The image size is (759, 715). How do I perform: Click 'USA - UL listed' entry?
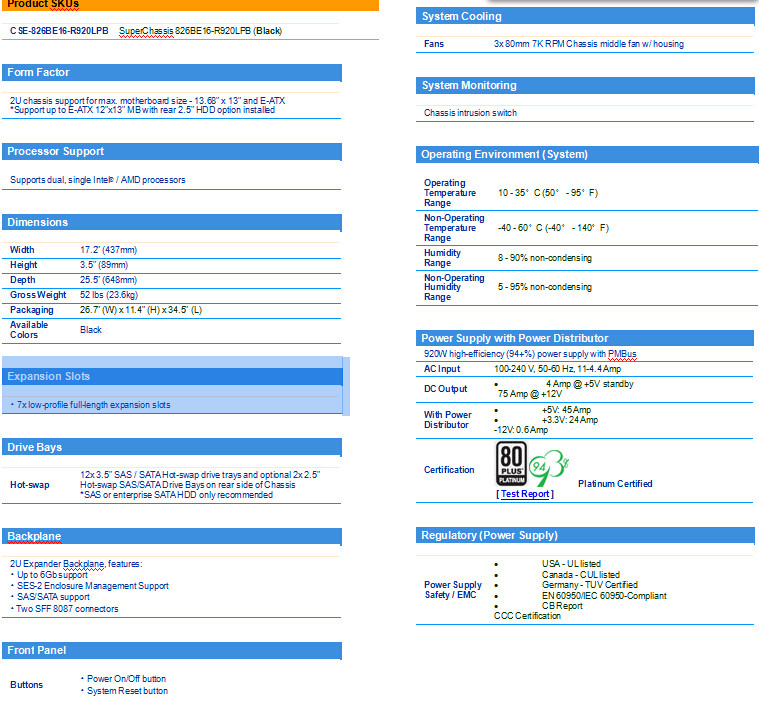(x=571, y=563)
